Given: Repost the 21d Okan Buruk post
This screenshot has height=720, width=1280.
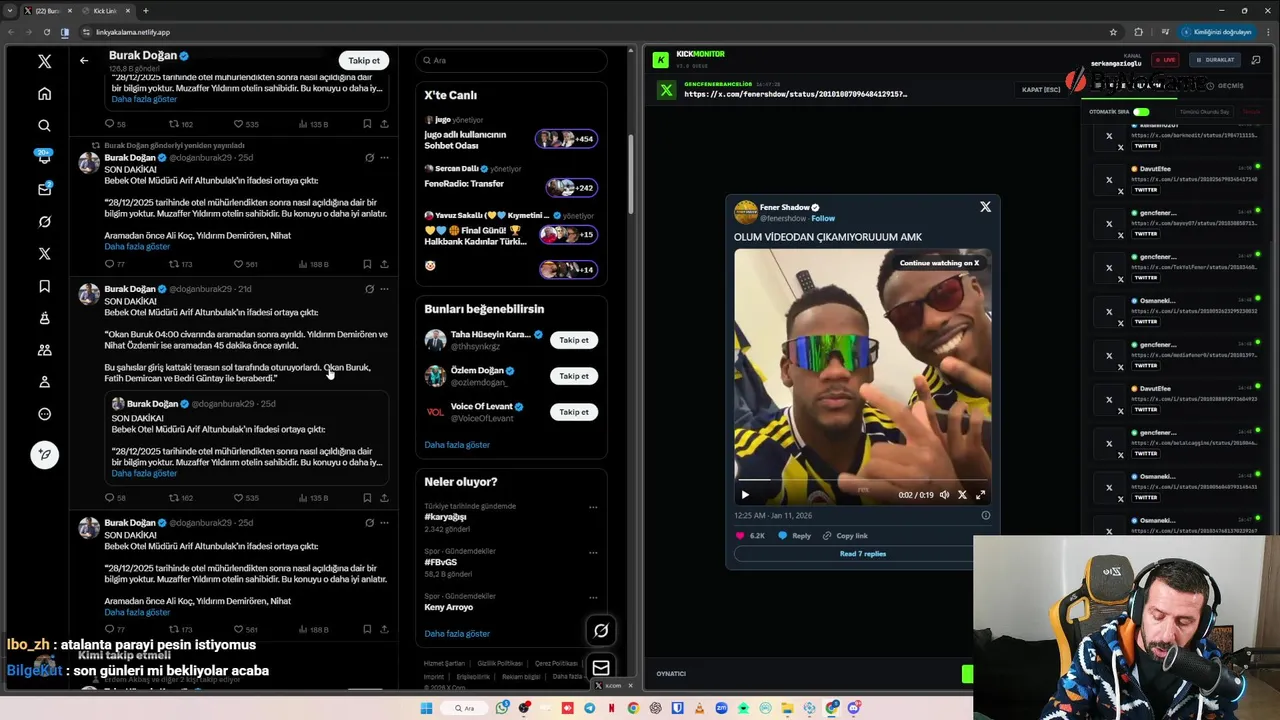Looking at the screenshot, I should pos(180,498).
